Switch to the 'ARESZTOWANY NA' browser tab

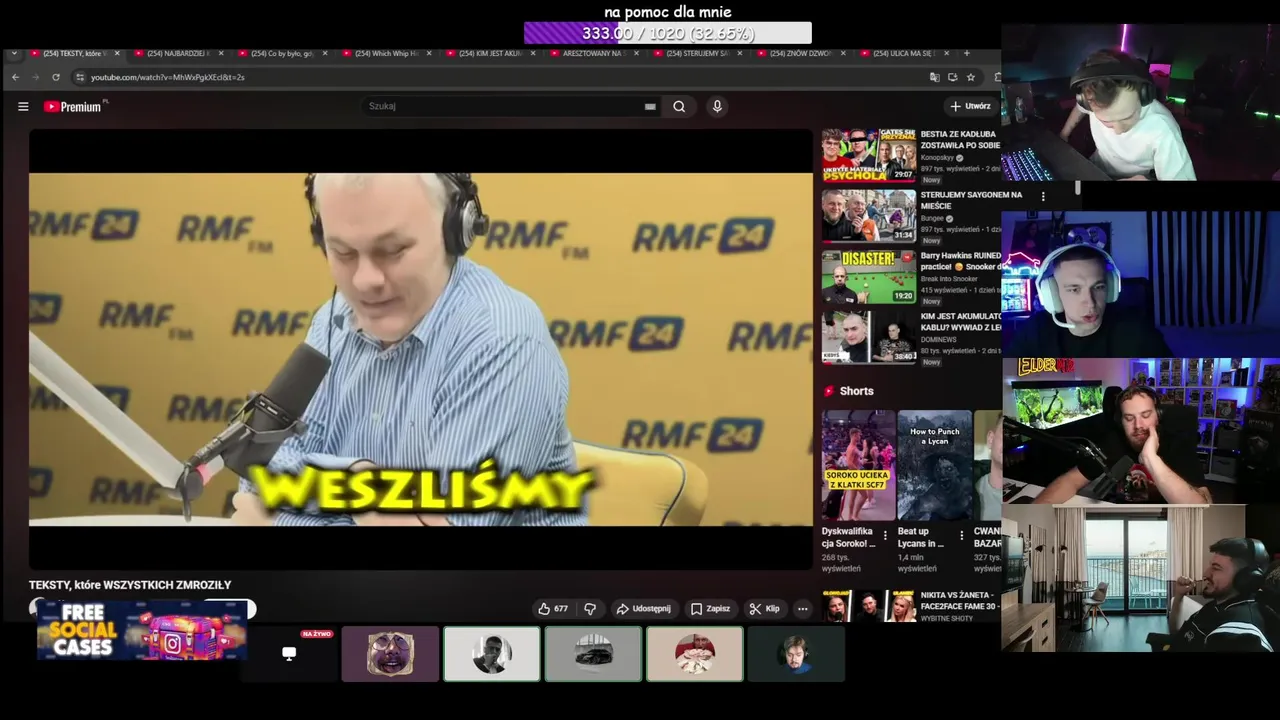(x=592, y=53)
